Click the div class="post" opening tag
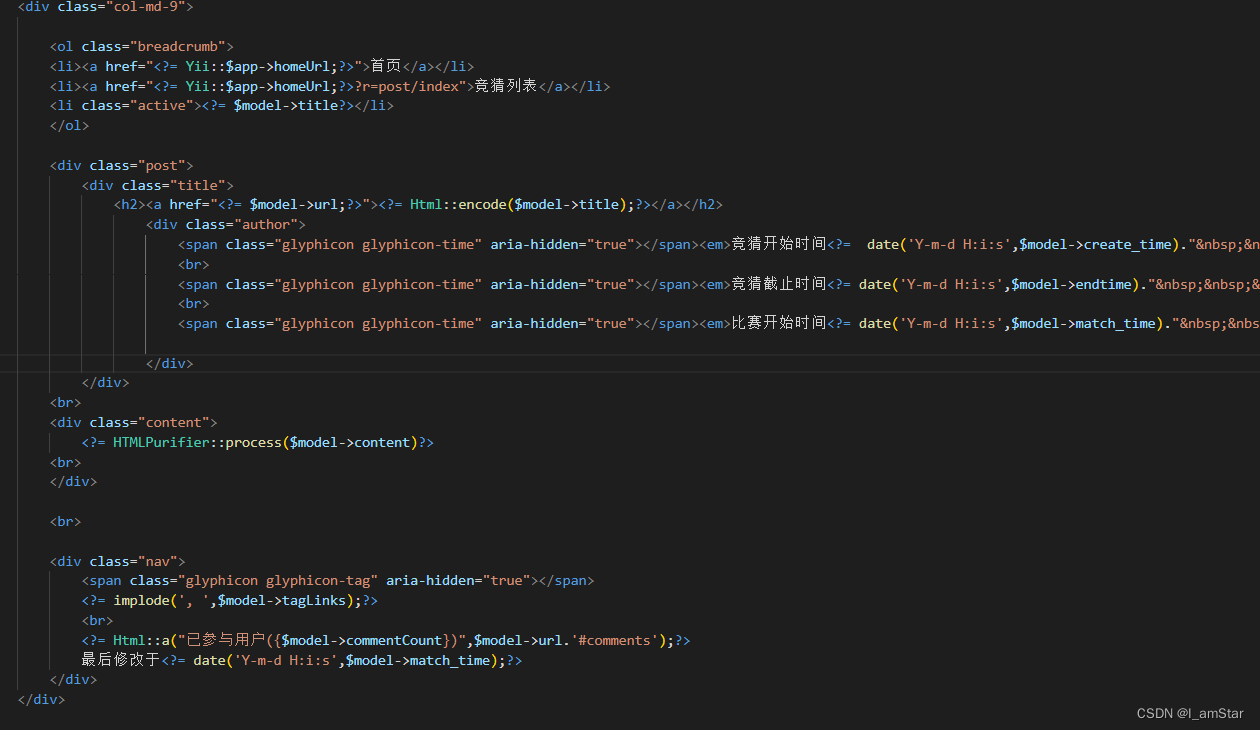 122,165
